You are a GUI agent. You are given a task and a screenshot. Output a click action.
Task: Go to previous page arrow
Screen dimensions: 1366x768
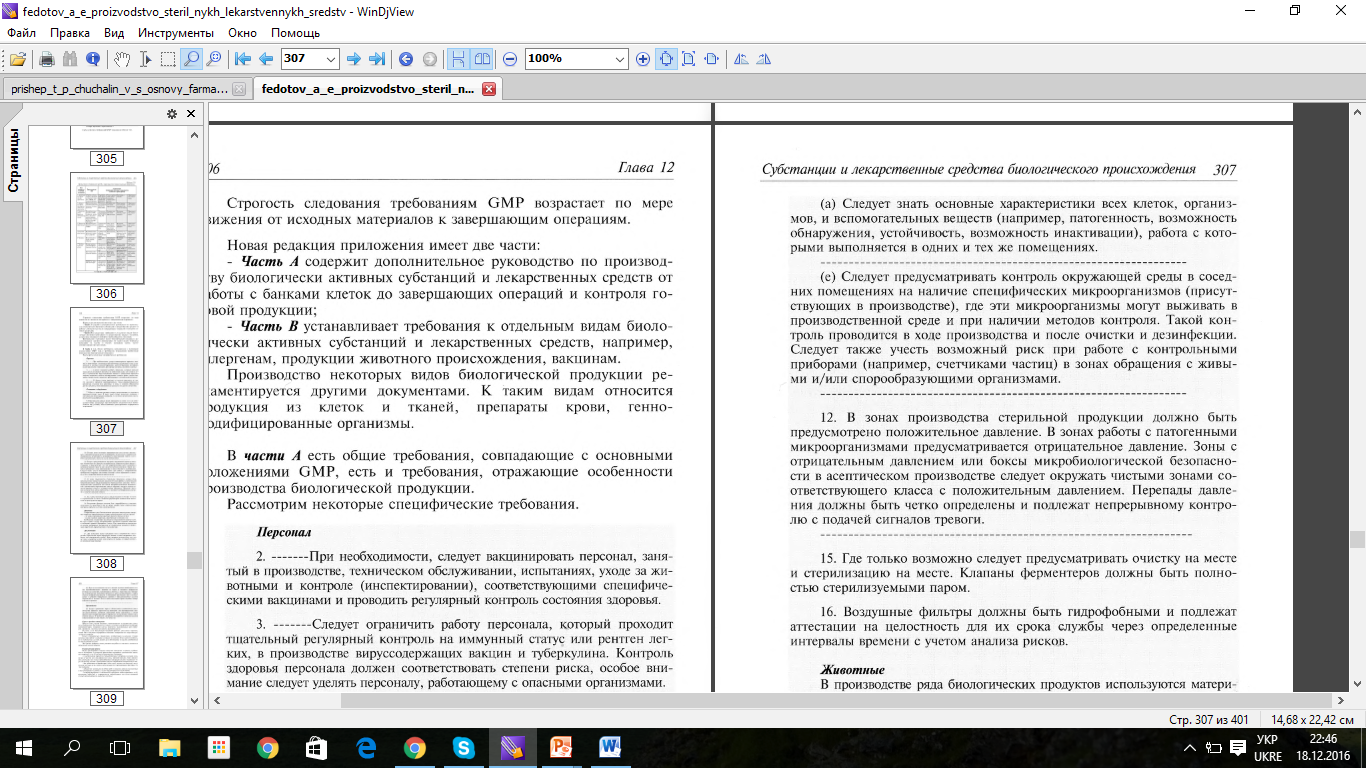point(266,58)
